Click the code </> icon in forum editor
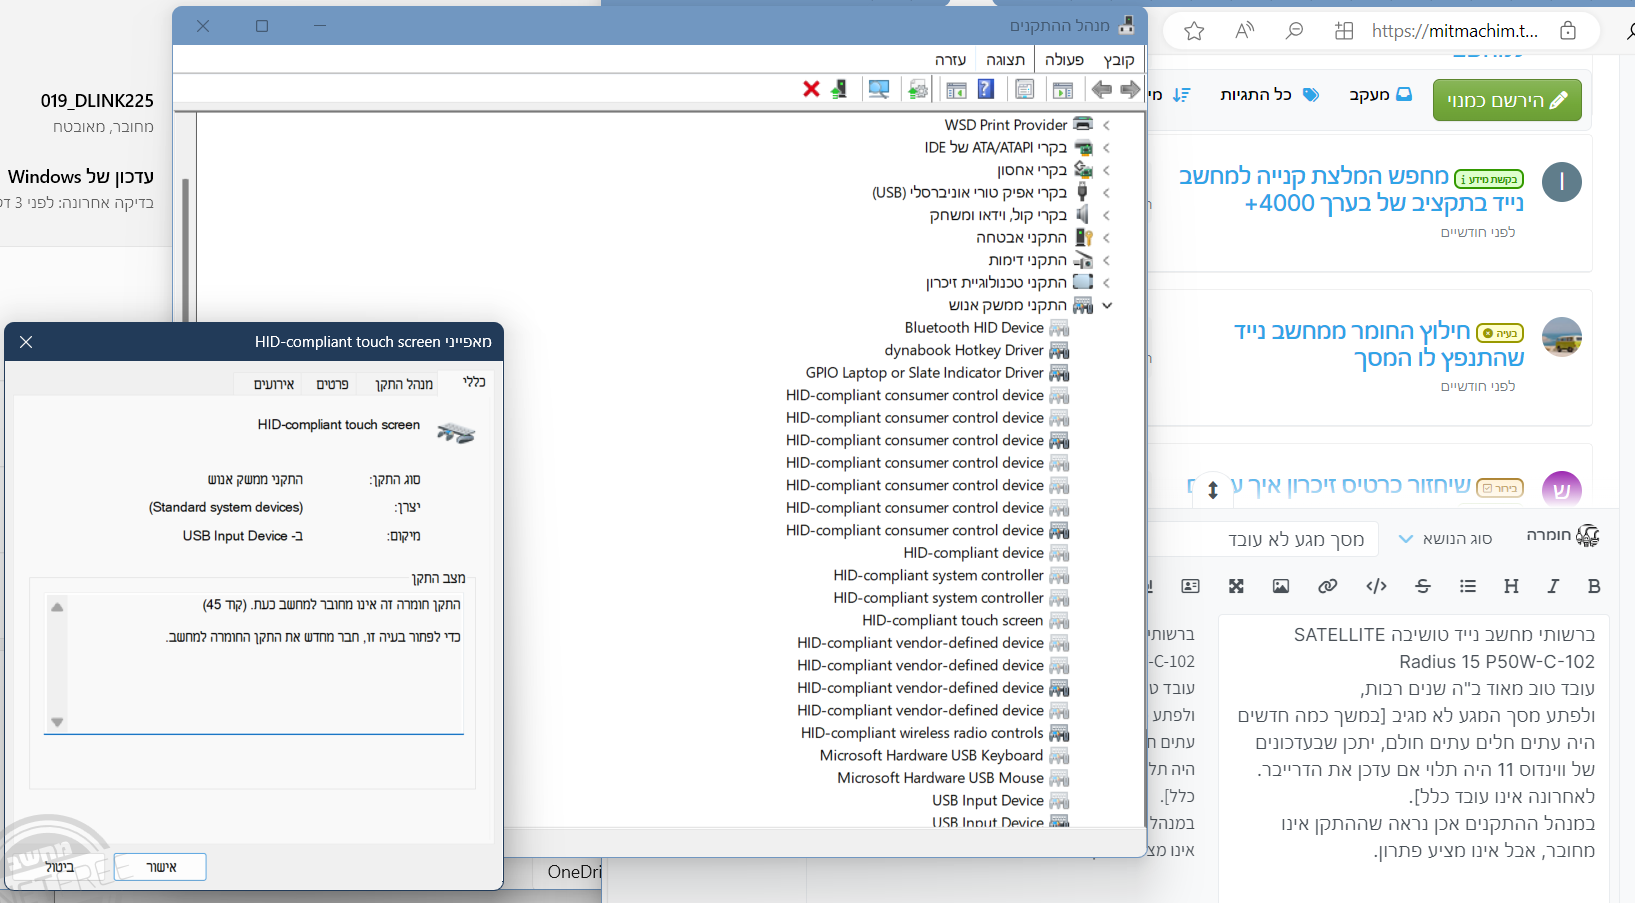1635x903 pixels. point(1377,586)
